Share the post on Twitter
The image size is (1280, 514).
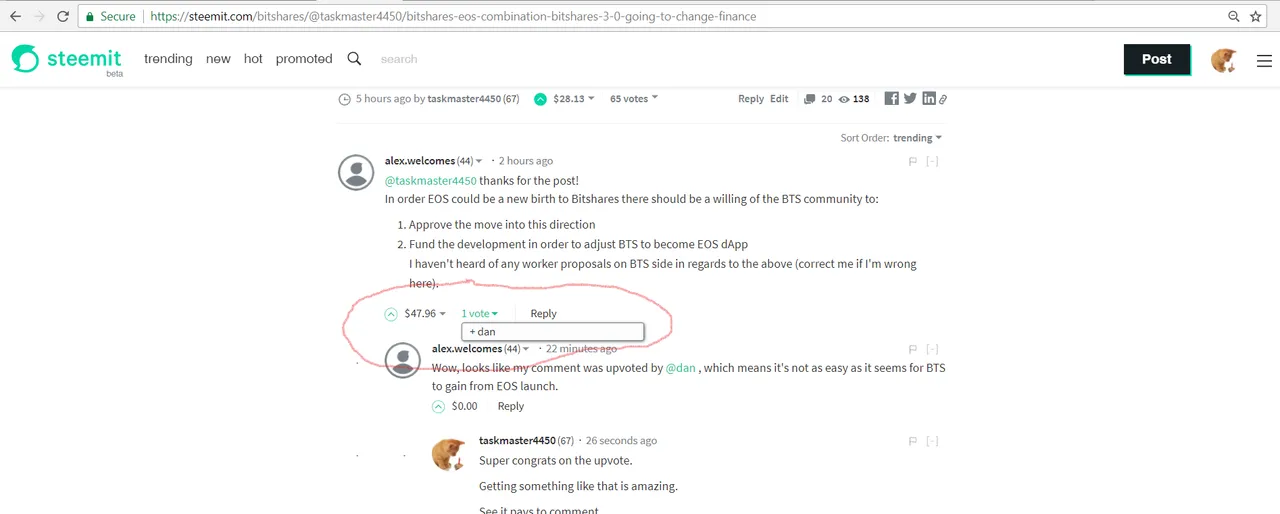coord(910,98)
